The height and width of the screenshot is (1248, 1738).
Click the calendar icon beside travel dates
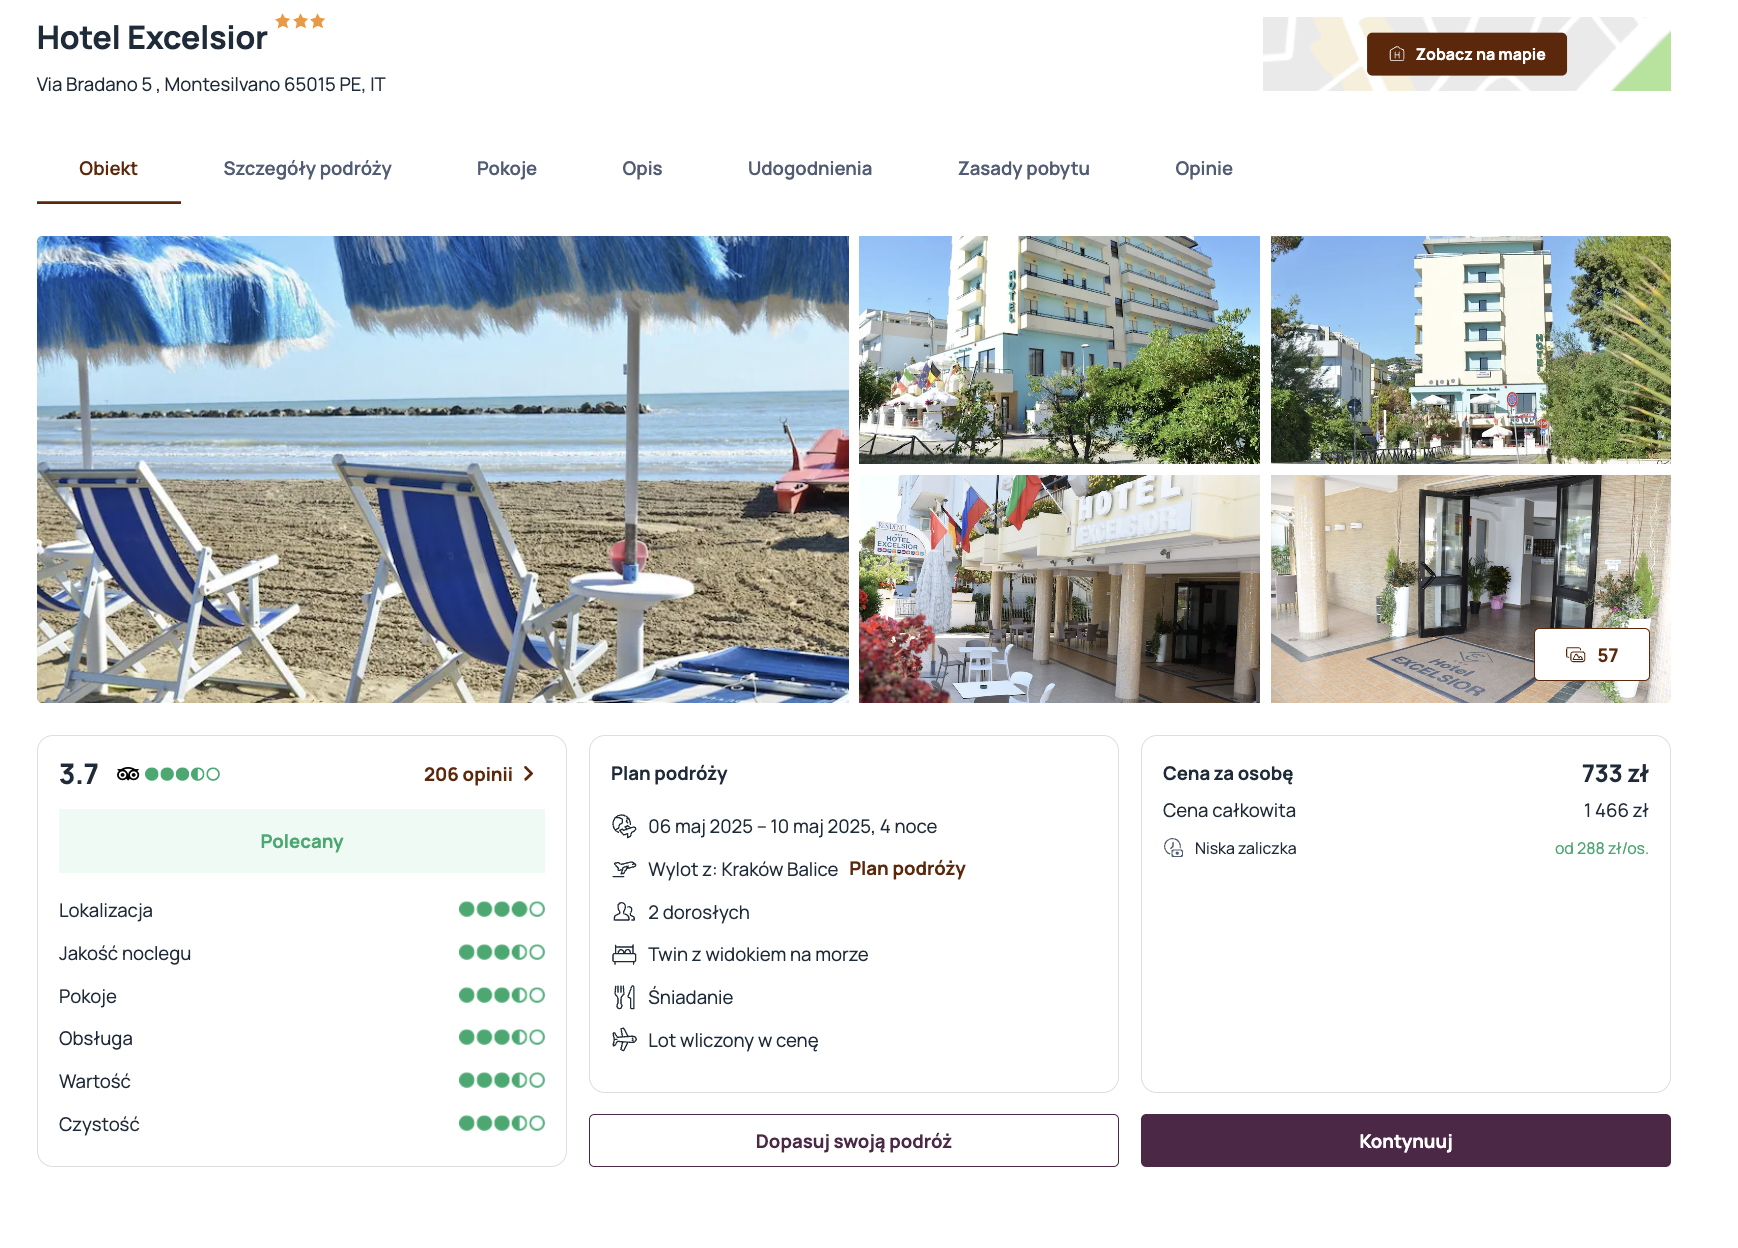coord(624,826)
